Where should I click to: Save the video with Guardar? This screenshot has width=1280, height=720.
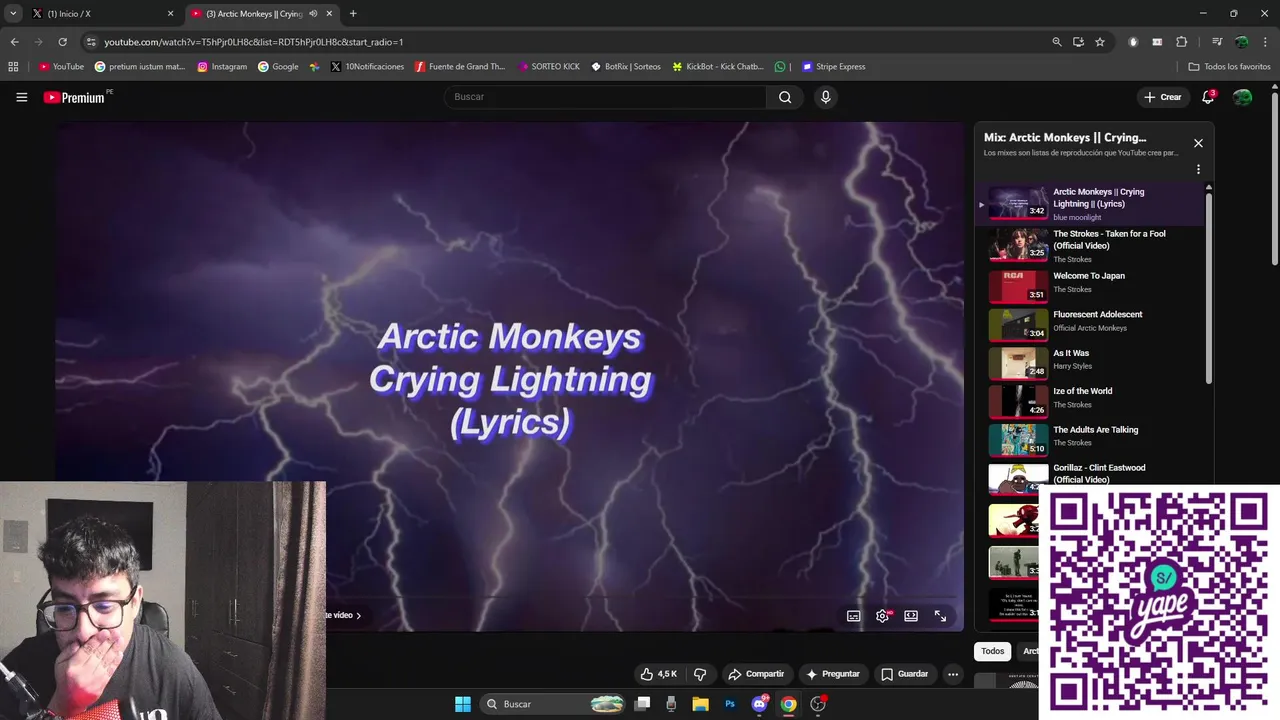coord(904,674)
